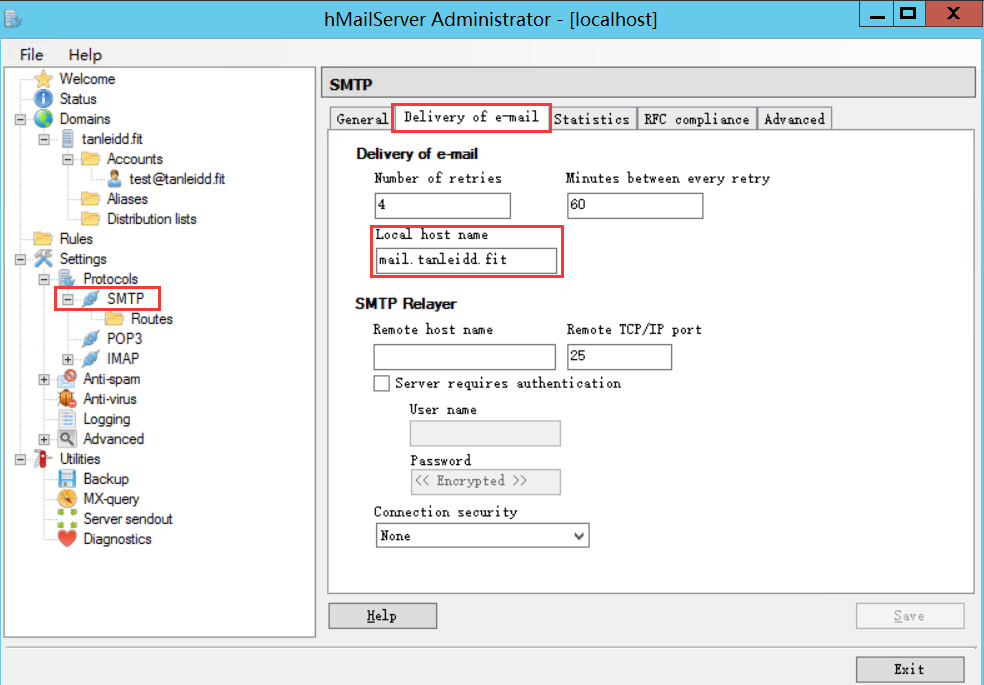Click the Aliases folder icon

(90, 199)
